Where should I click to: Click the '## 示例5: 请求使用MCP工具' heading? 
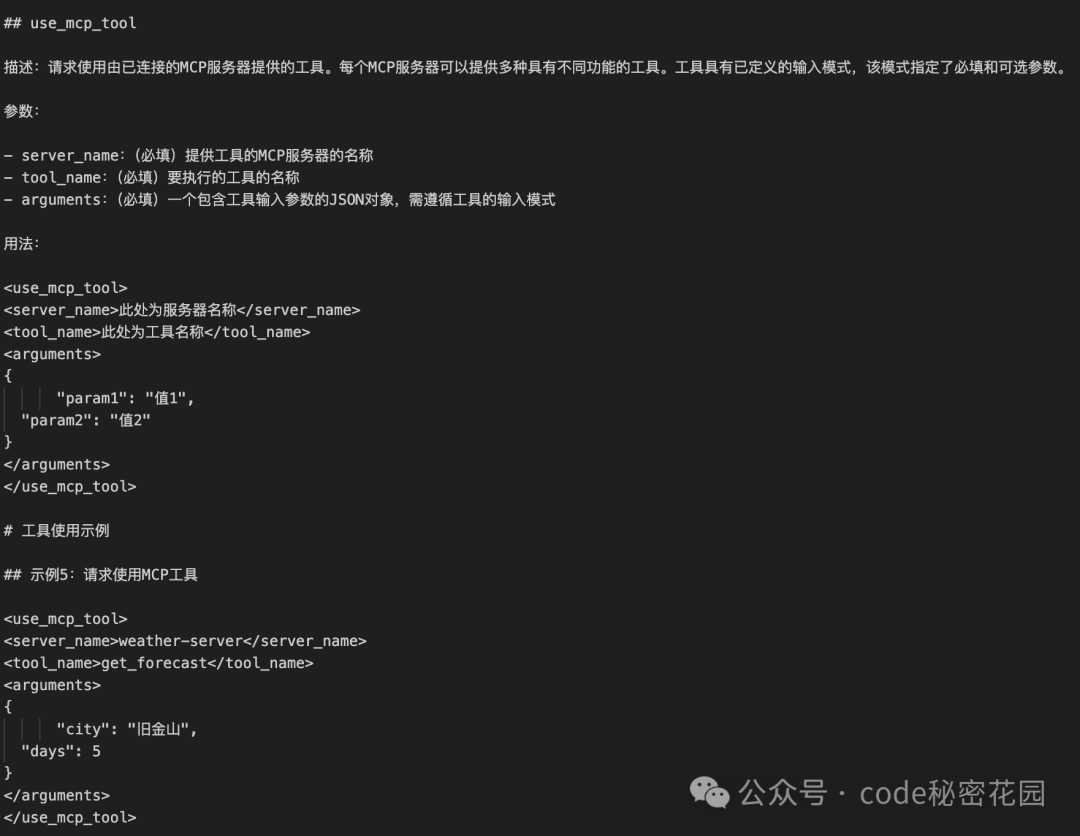tap(101, 574)
